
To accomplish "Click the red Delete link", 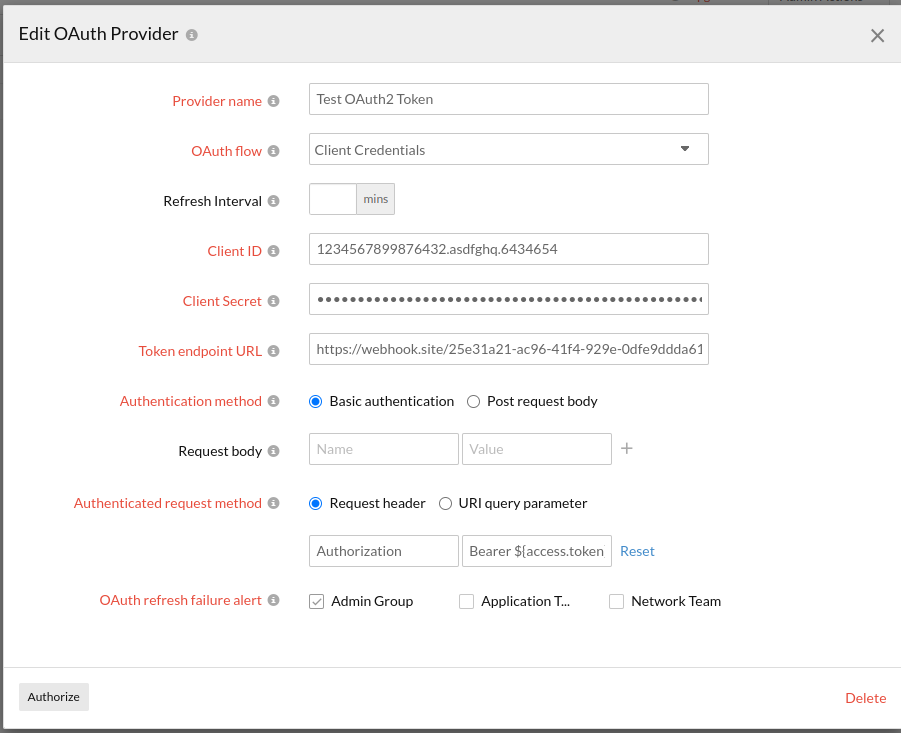I will click(865, 698).
